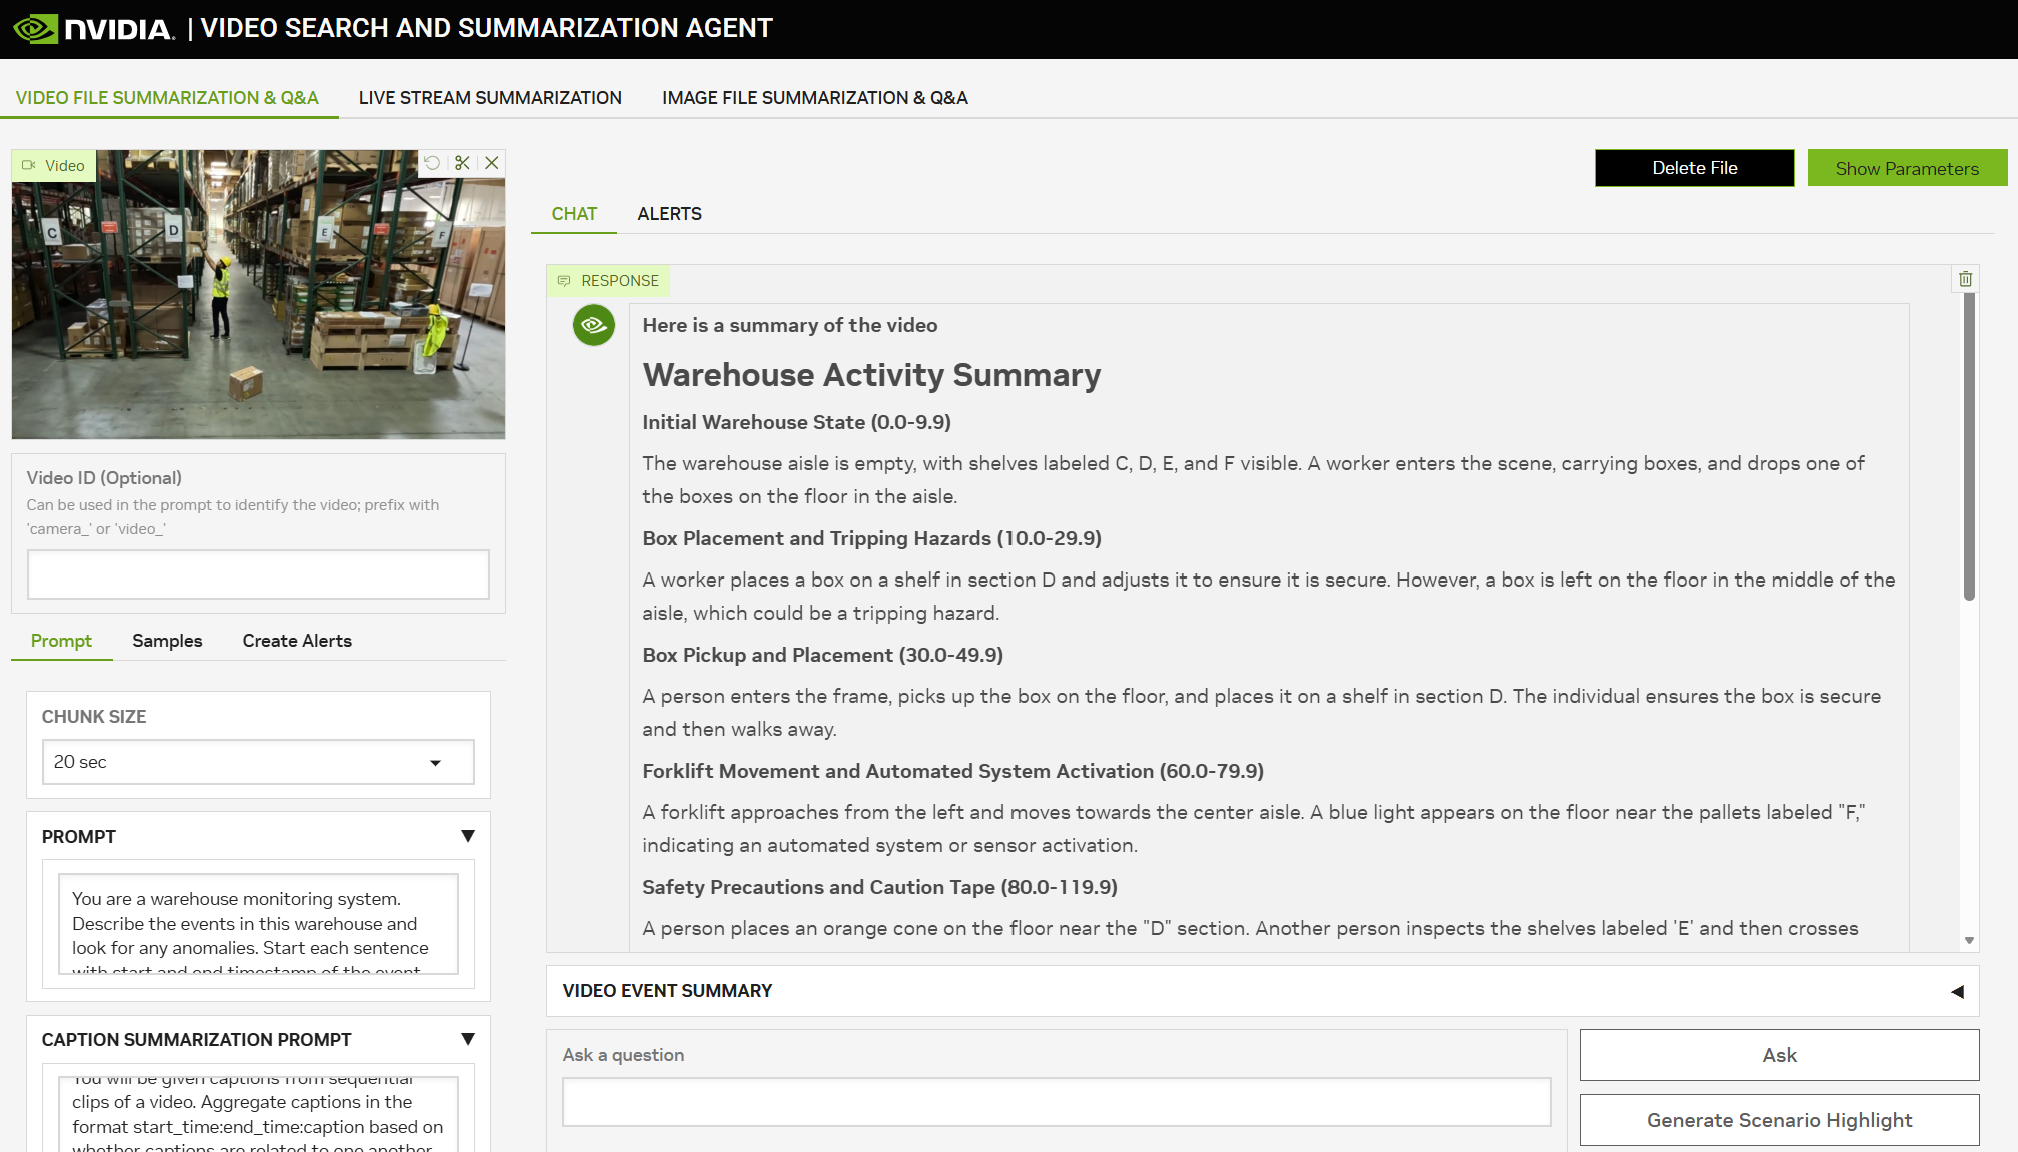Open the CHUNK SIZE dropdown

[x=258, y=762]
